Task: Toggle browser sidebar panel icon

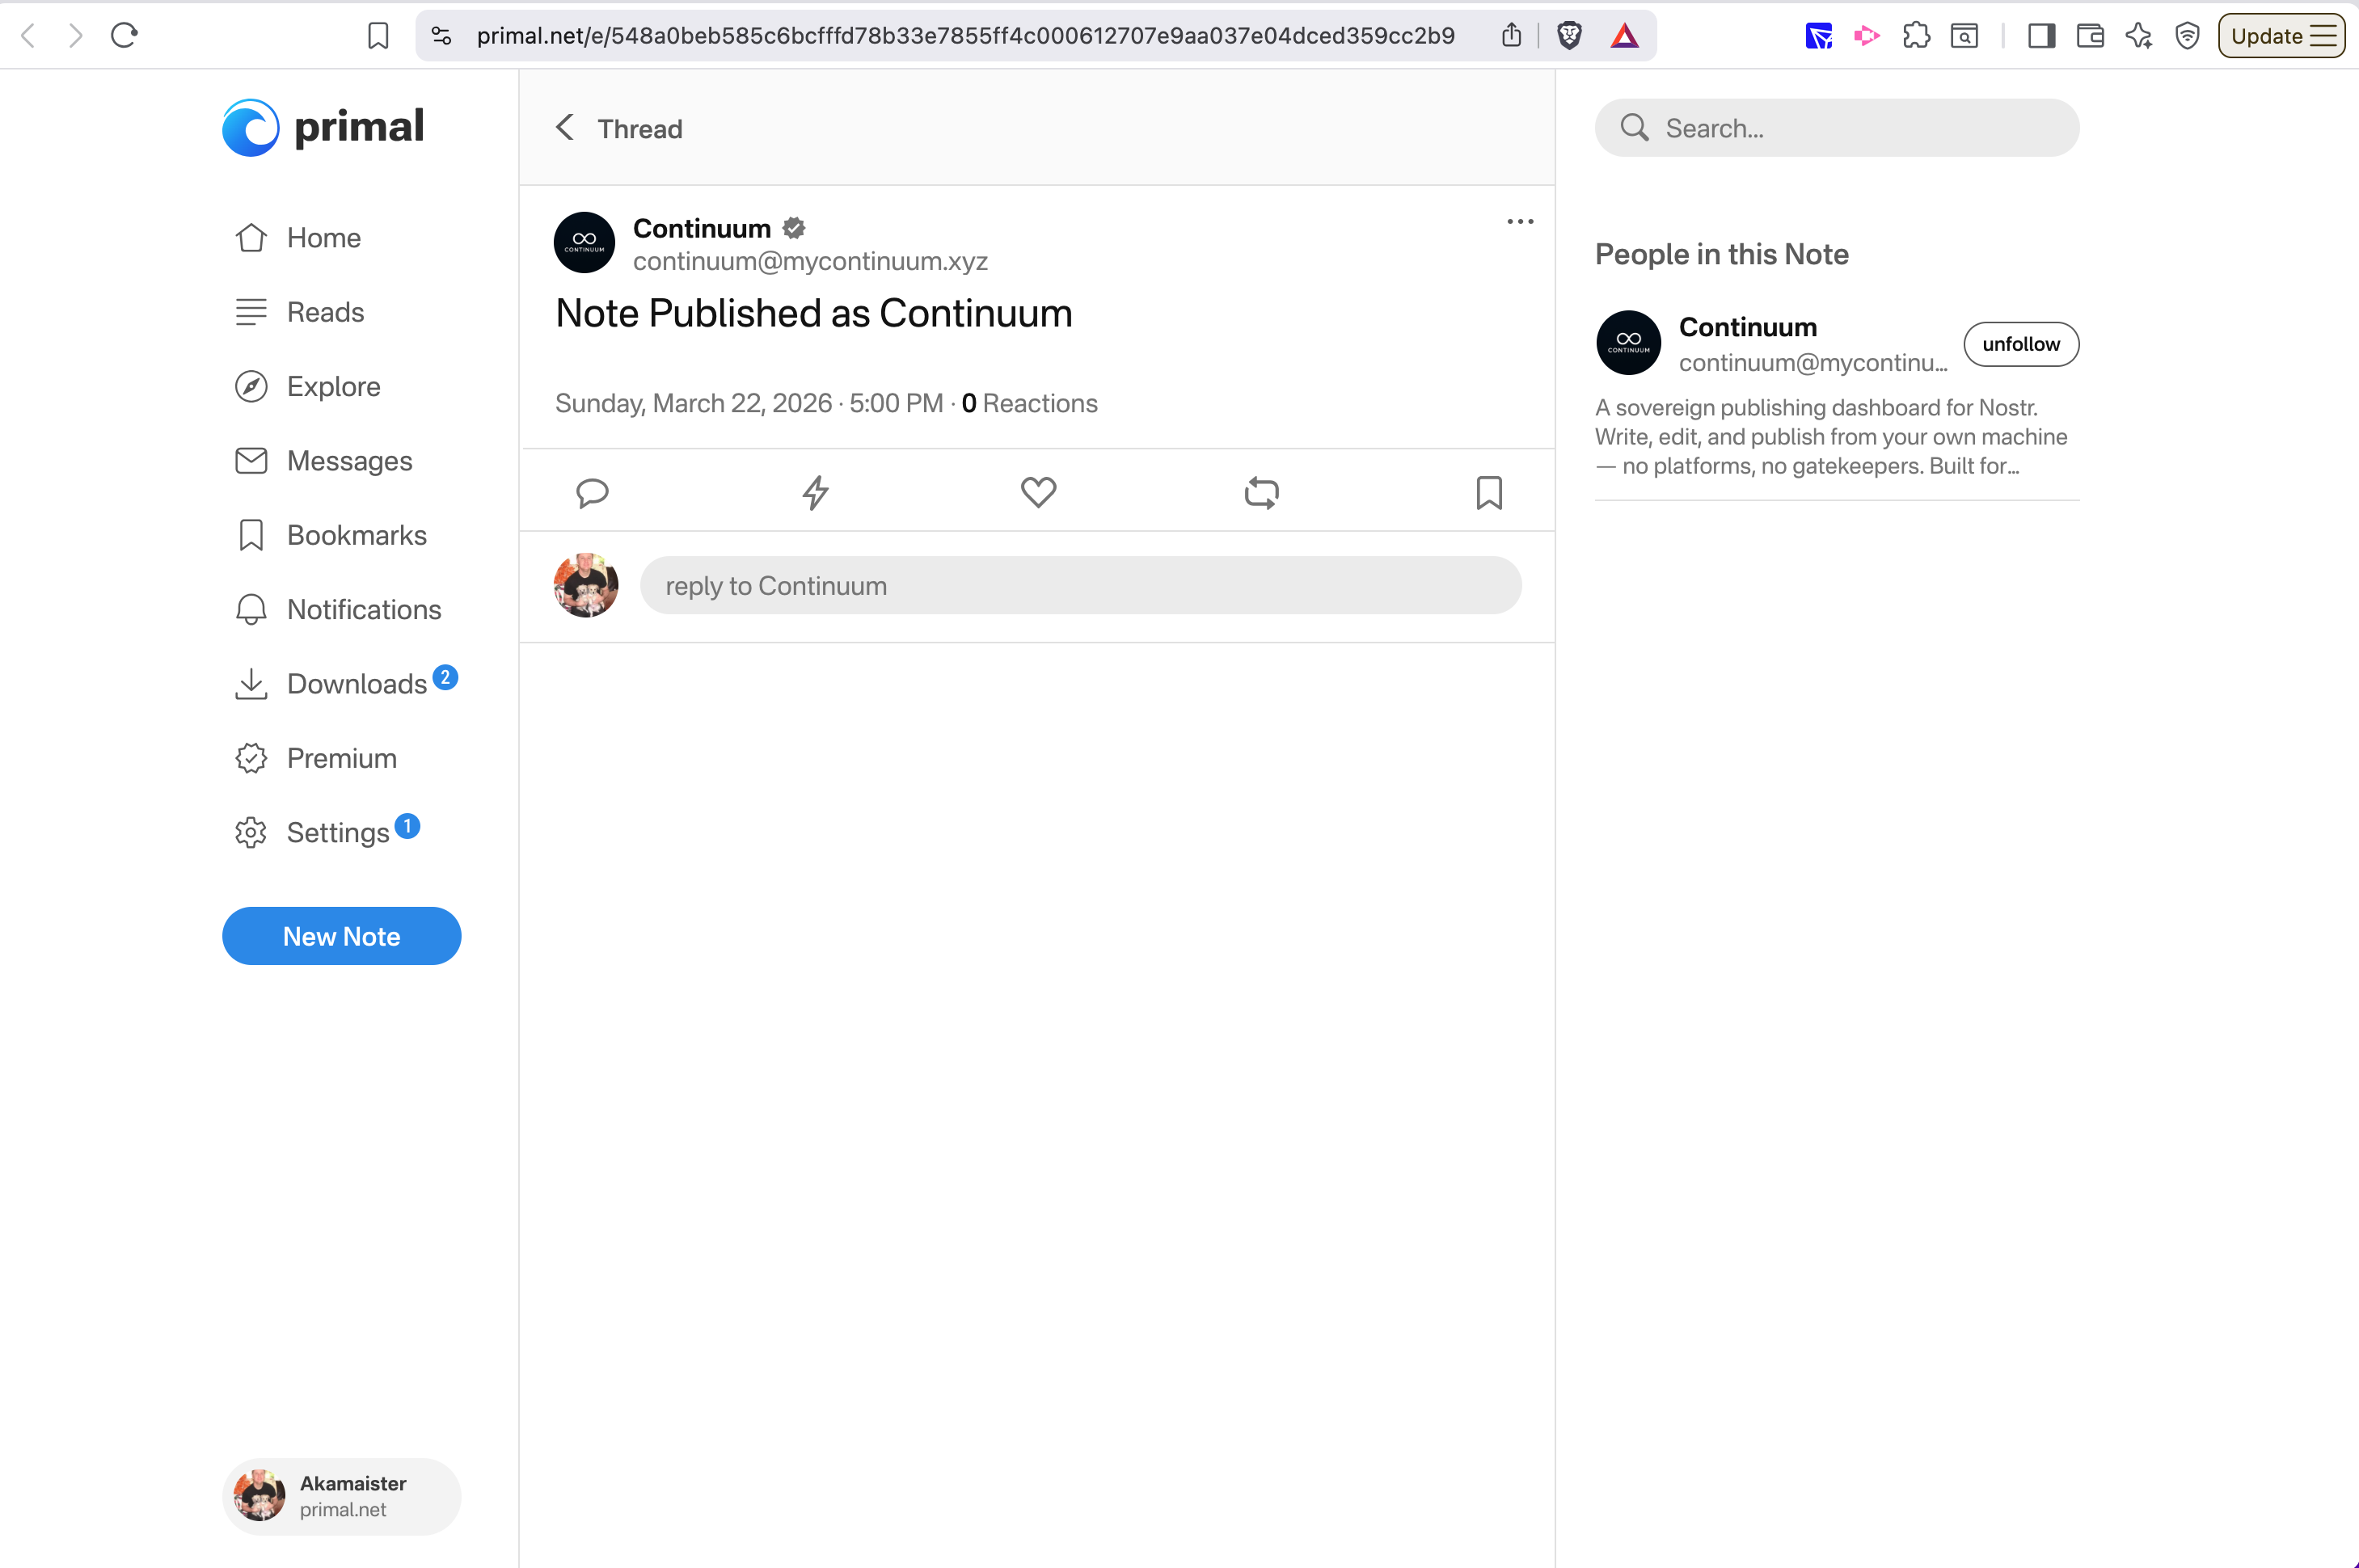Action: (2041, 36)
